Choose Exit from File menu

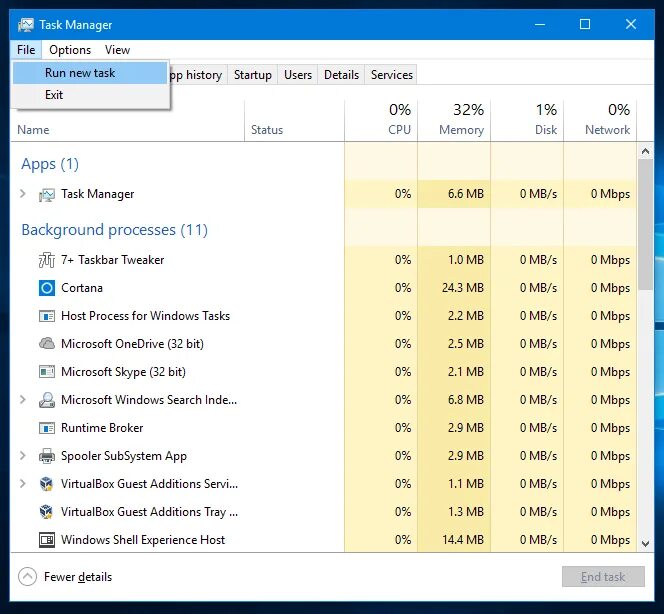(x=90, y=95)
